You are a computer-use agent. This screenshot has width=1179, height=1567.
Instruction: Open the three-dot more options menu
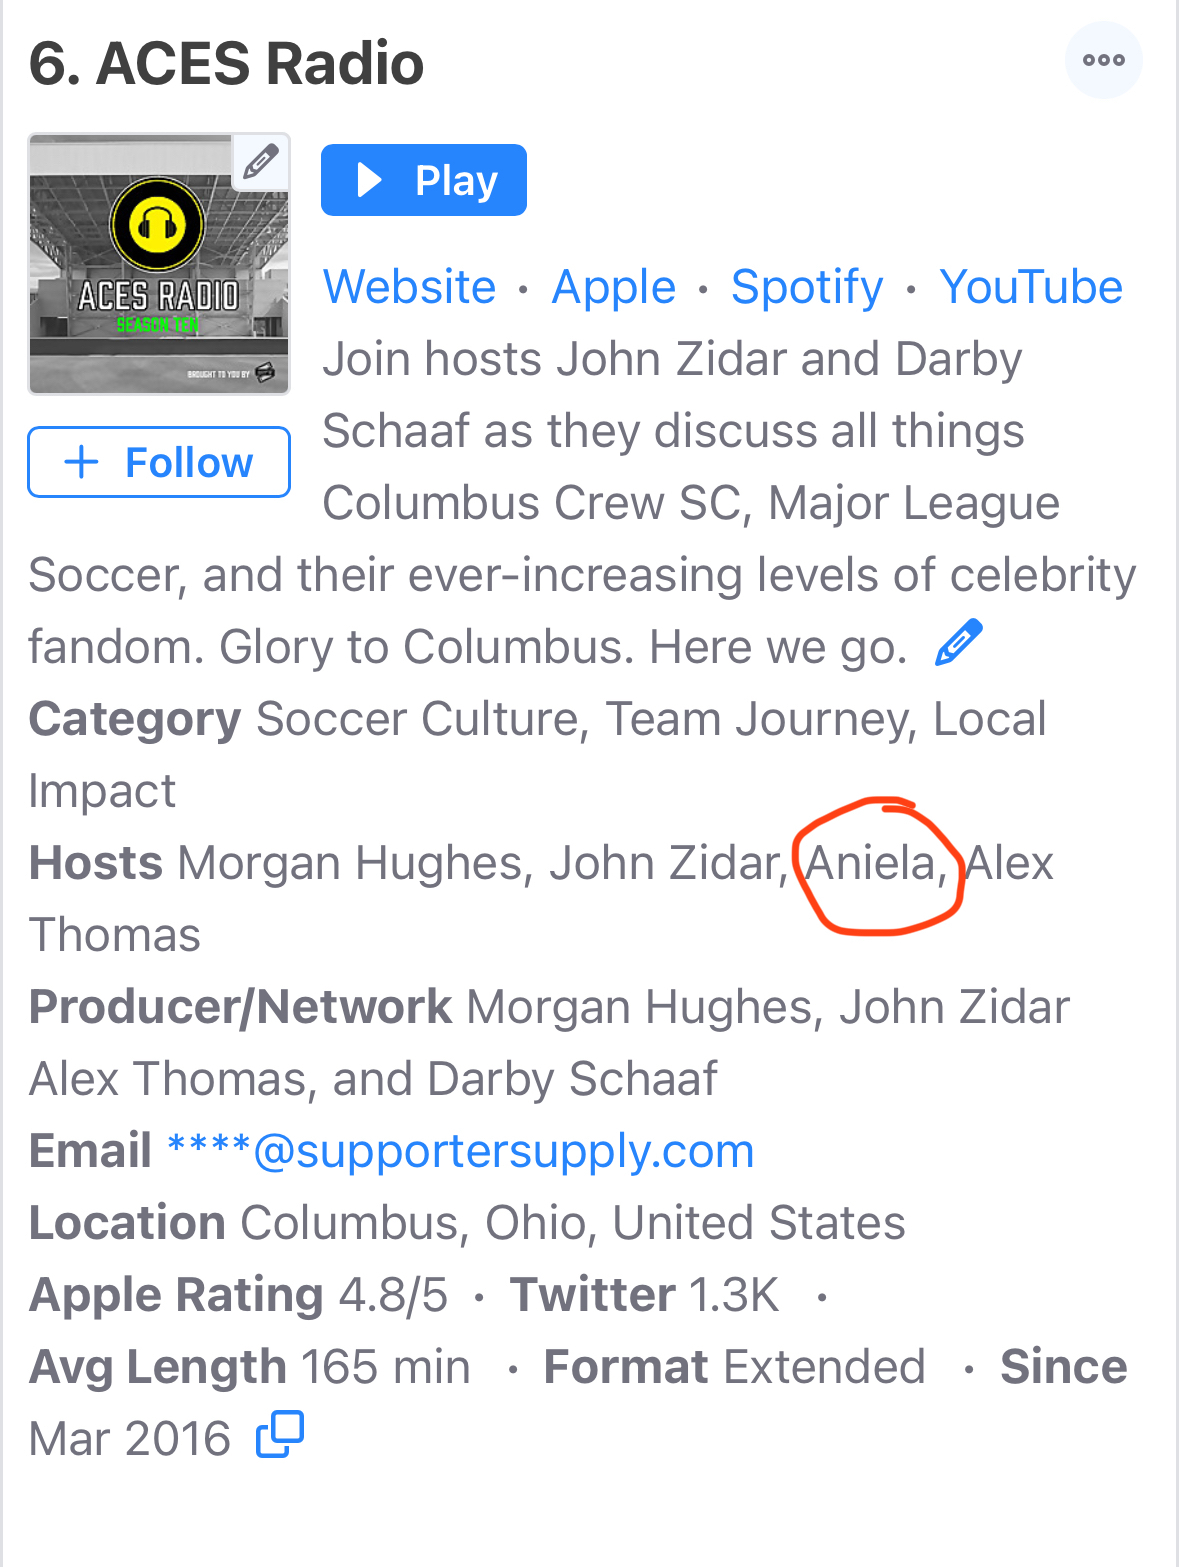(1103, 60)
